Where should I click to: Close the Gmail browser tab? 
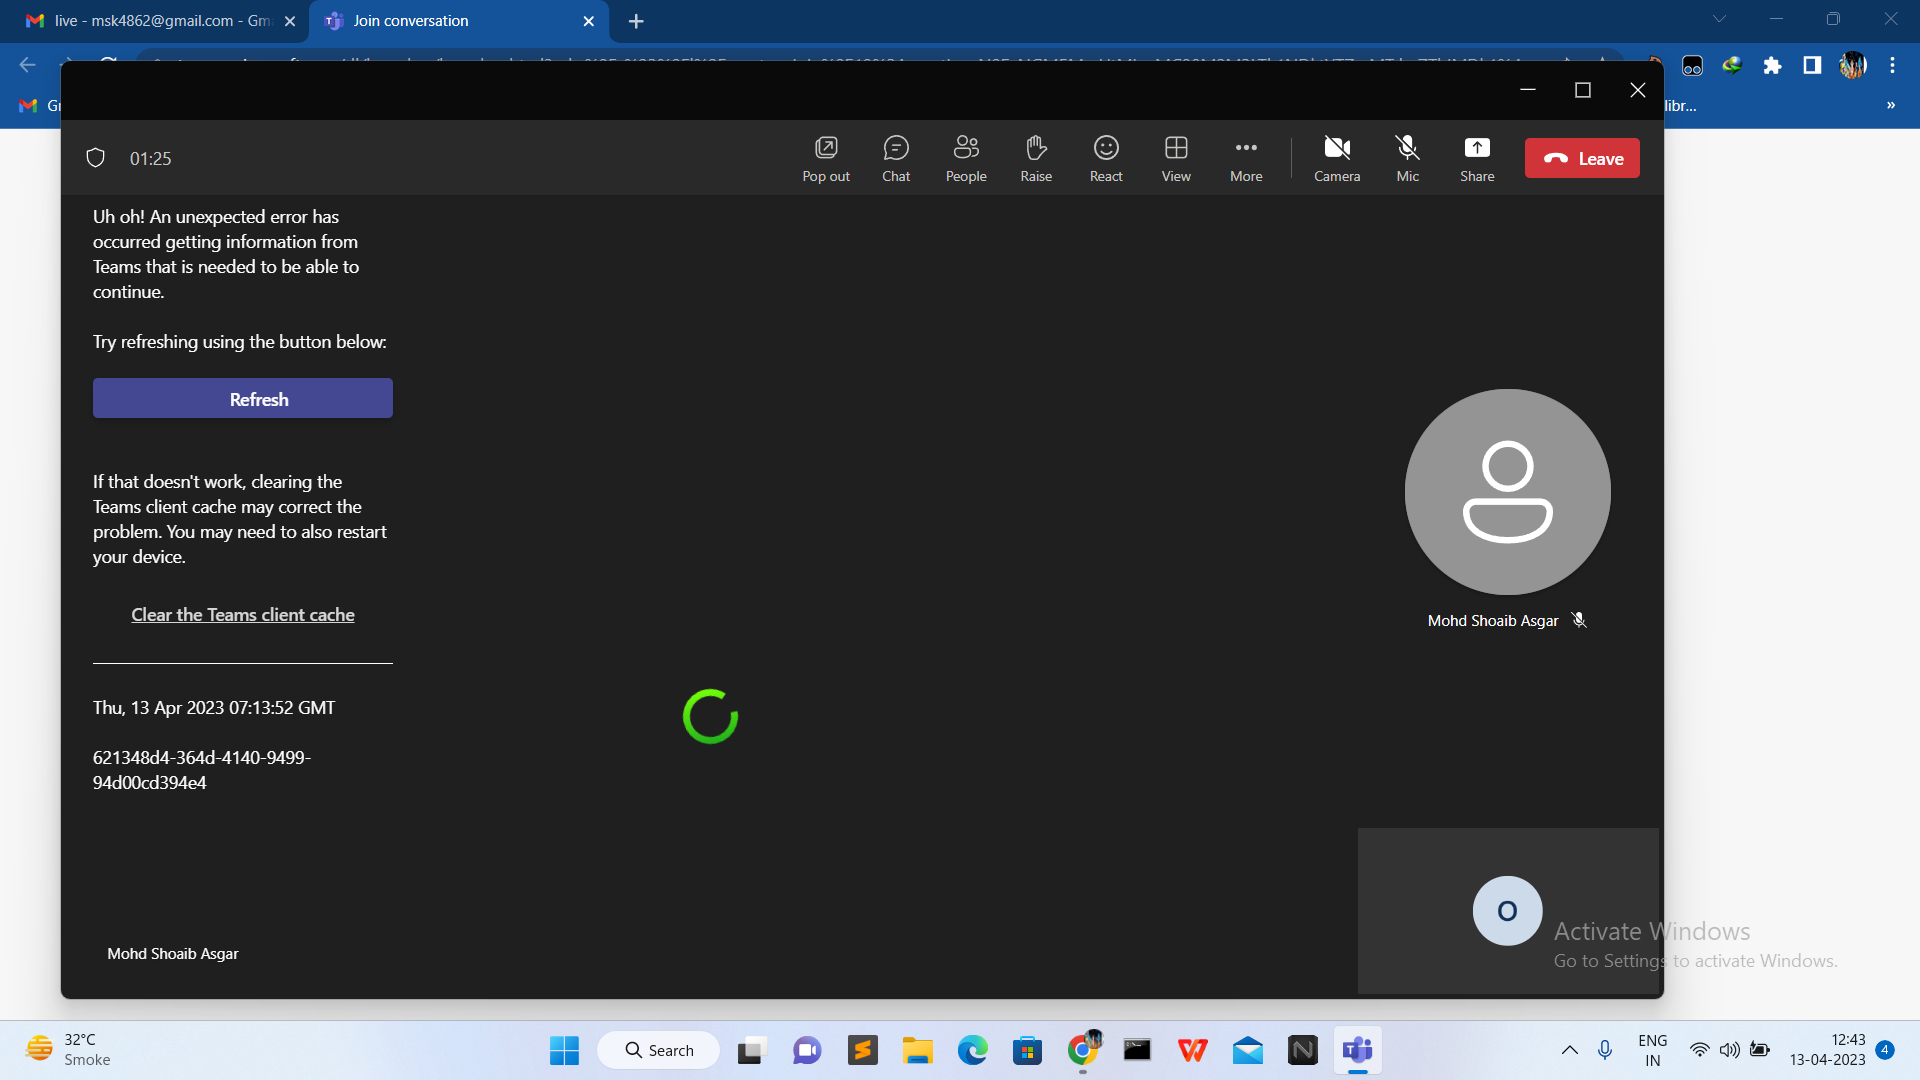(x=290, y=21)
